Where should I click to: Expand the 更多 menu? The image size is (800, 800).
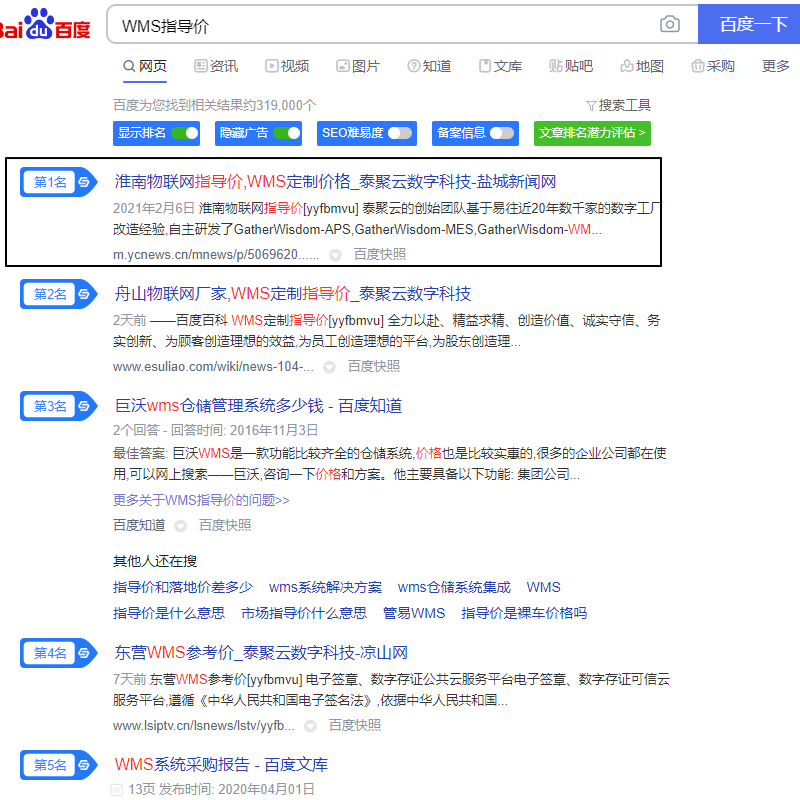pyautogui.click(x=776, y=66)
